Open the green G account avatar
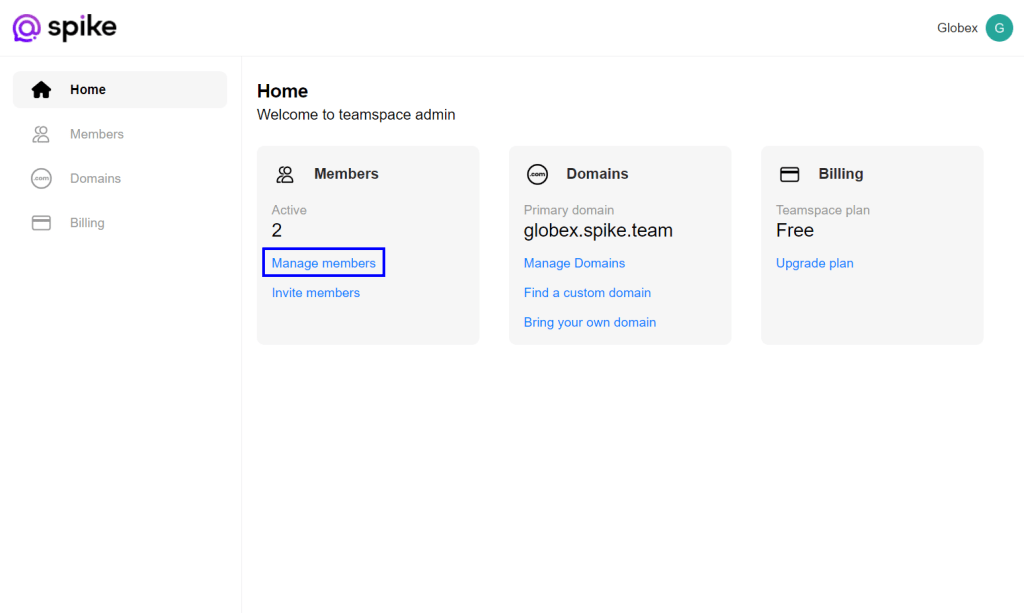The width and height of the screenshot is (1024, 613). click(x=999, y=27)
